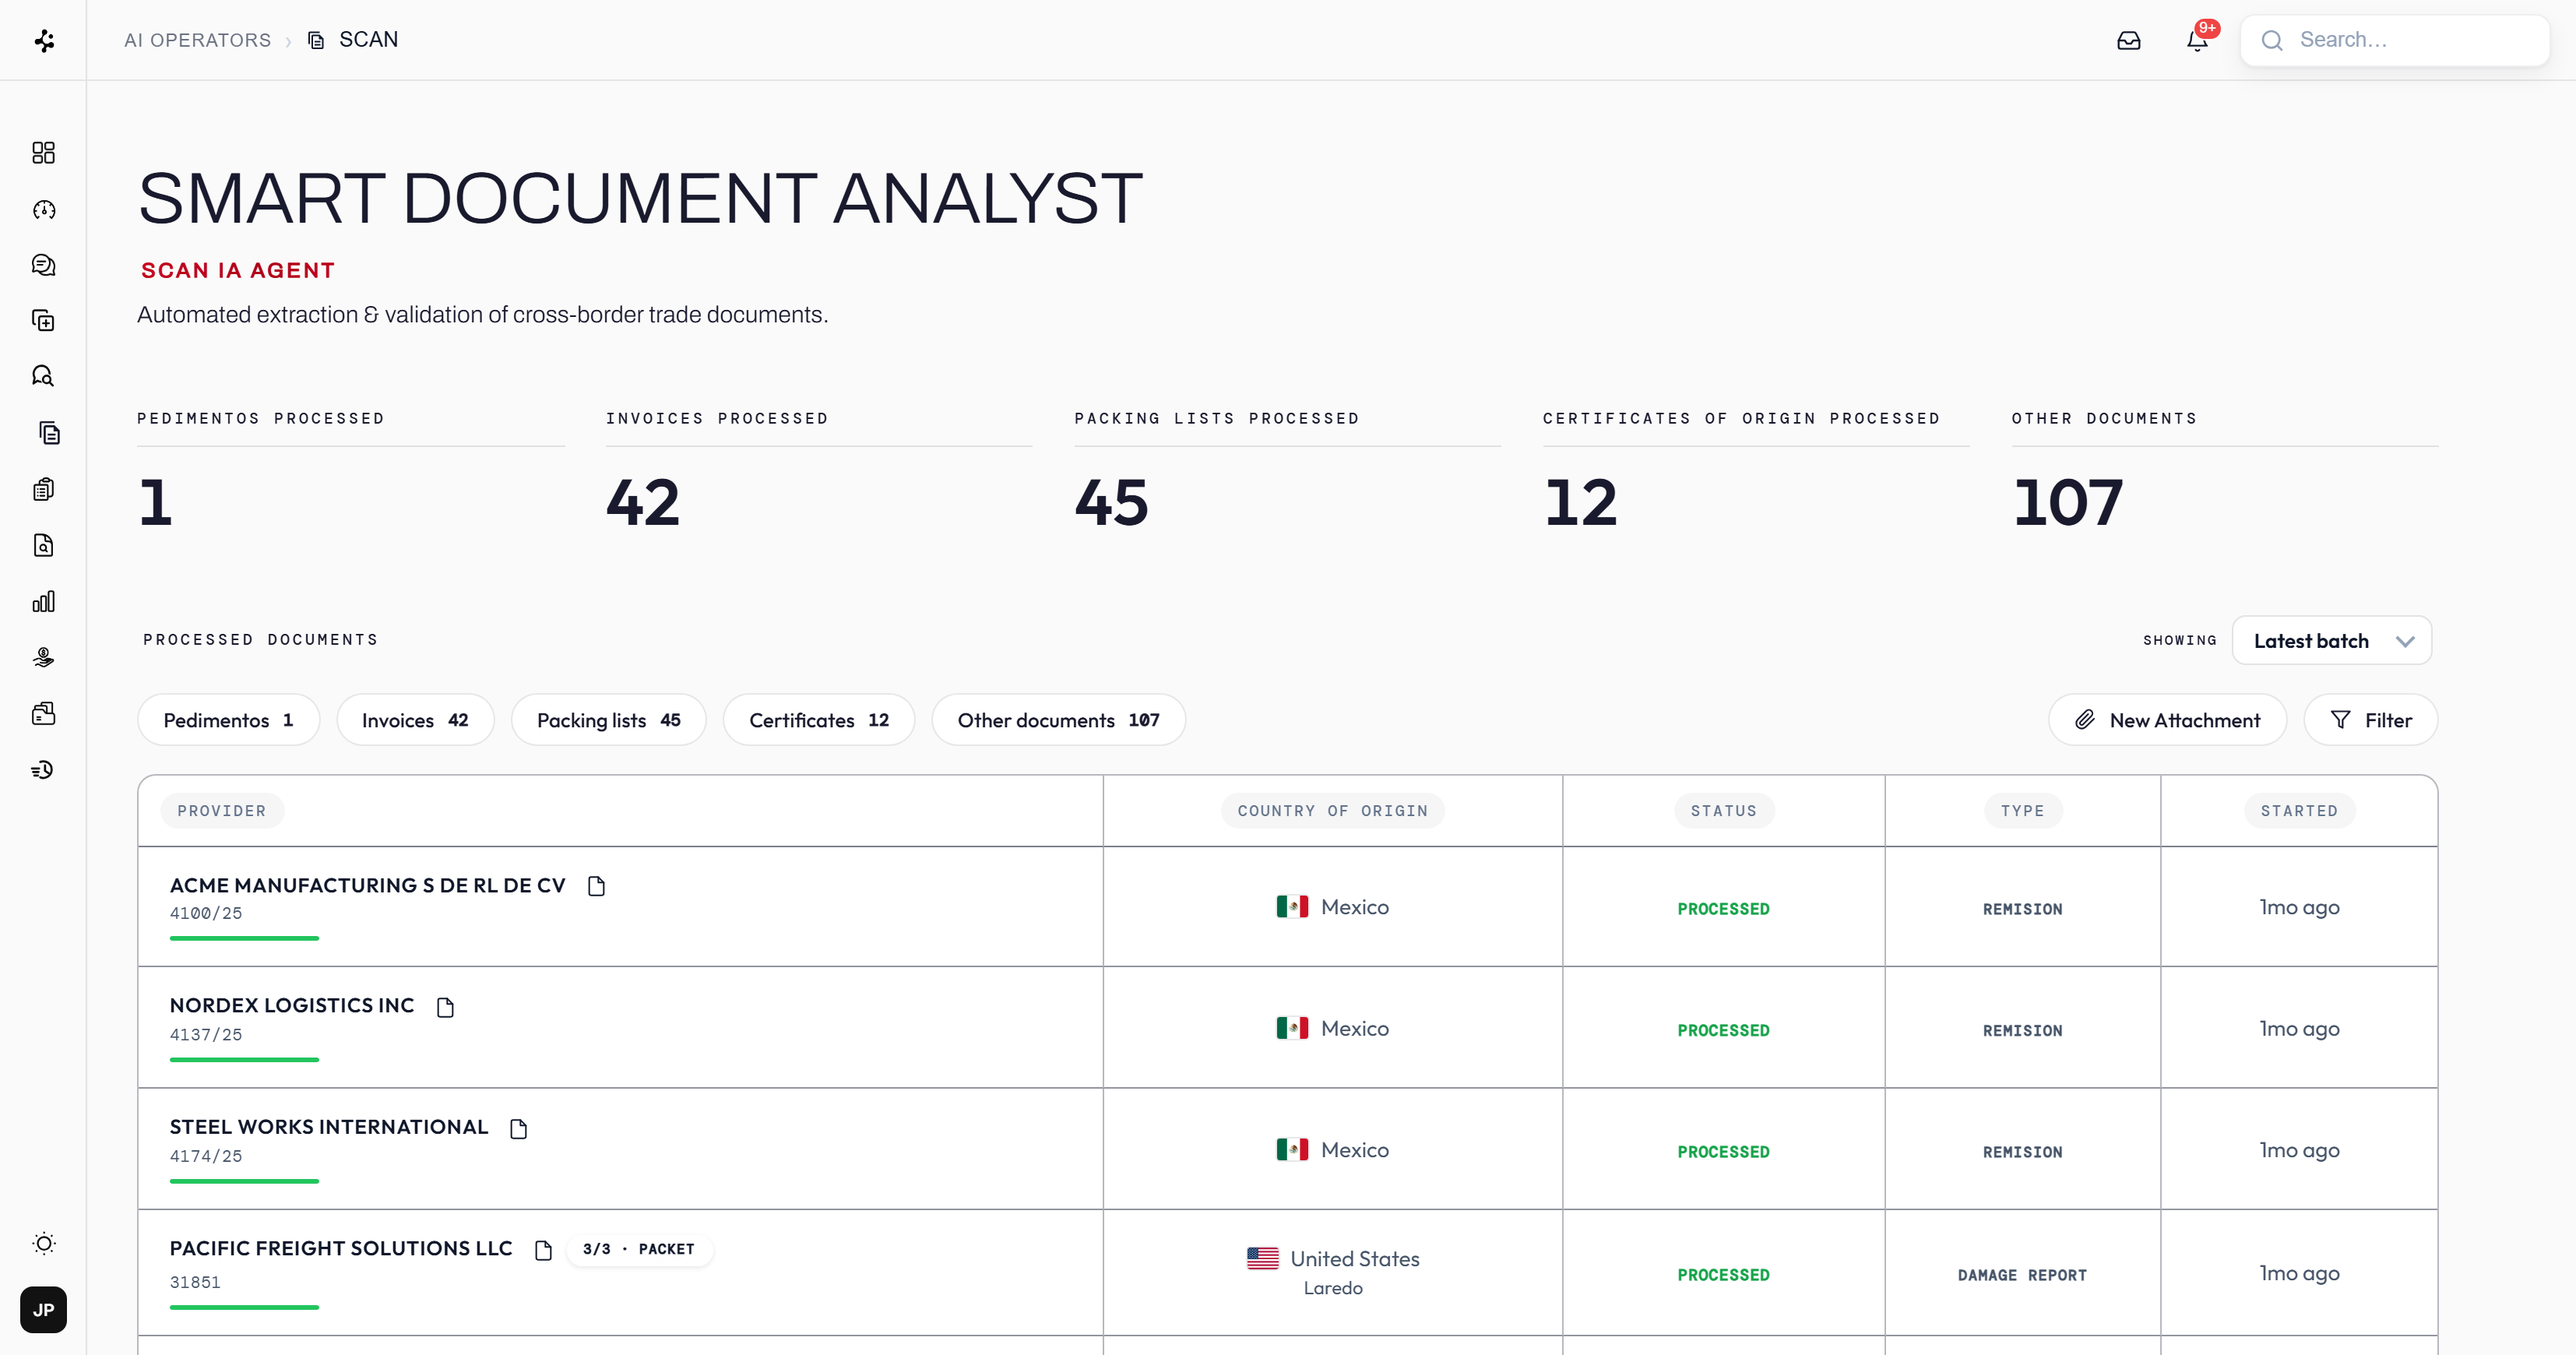This screenshot has width=2576, height=1355.
Task: Click Laredo under United States
Action: (1332, 1288)
